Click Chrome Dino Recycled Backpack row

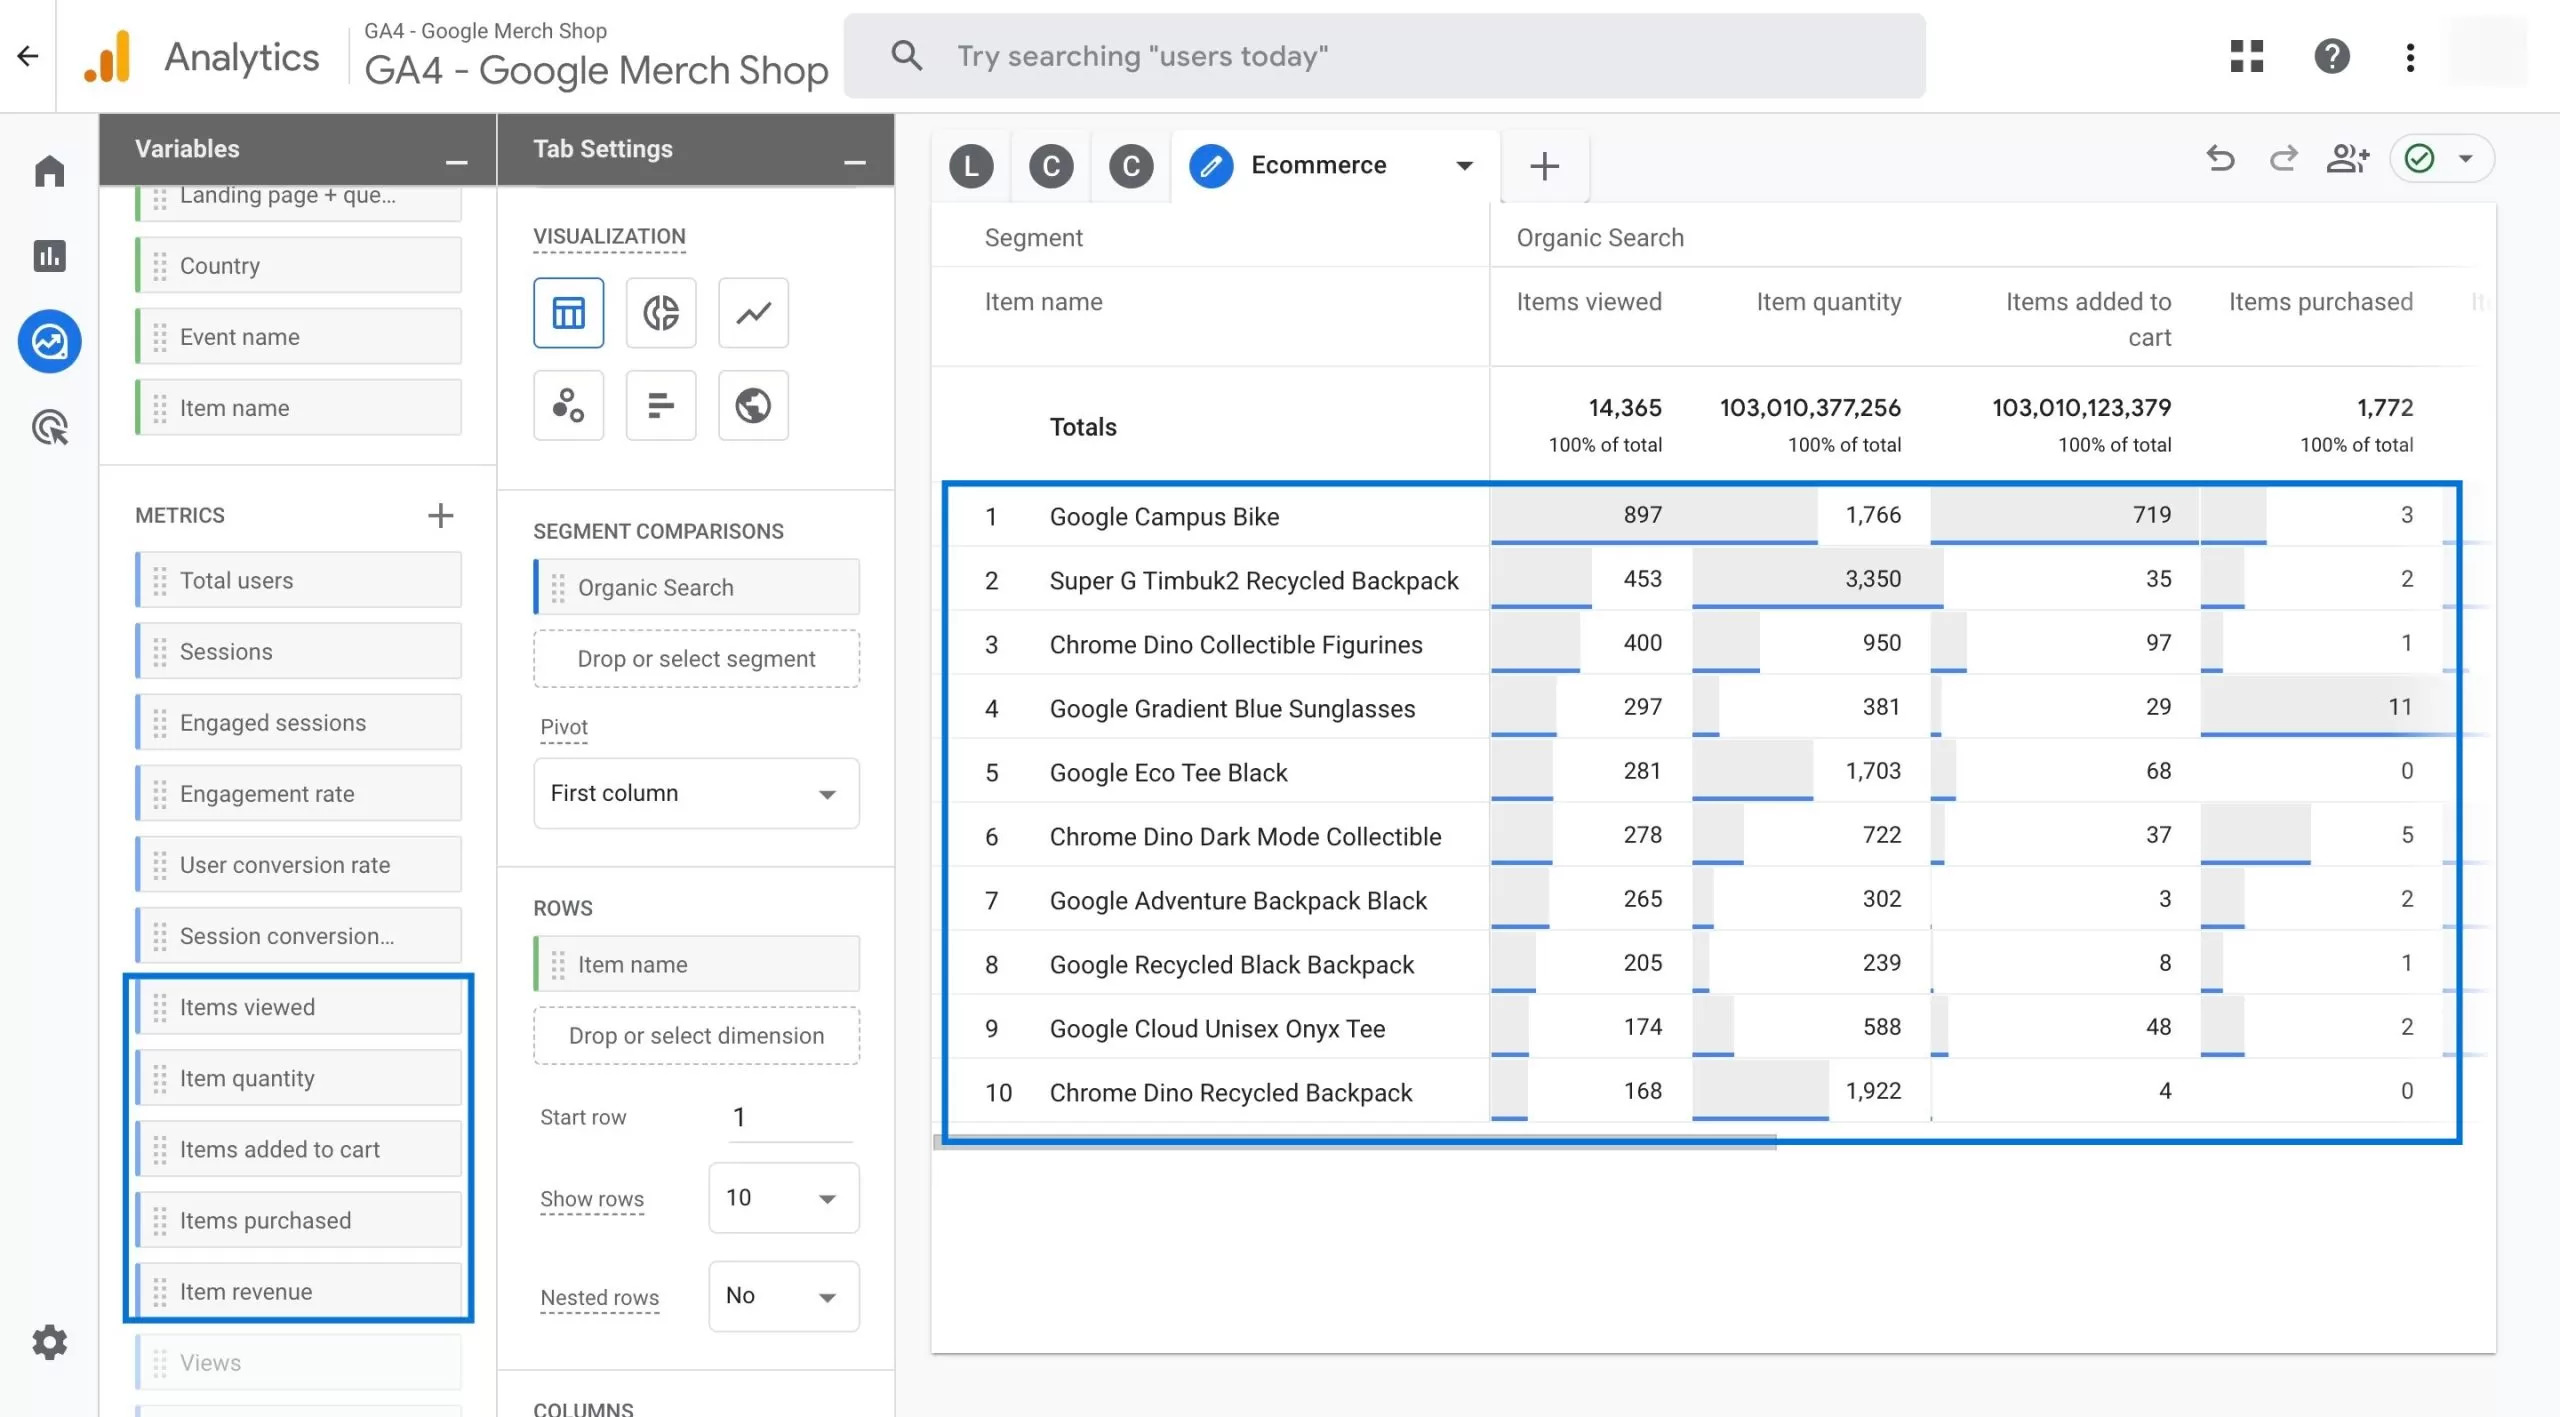click(1230, 1092)
